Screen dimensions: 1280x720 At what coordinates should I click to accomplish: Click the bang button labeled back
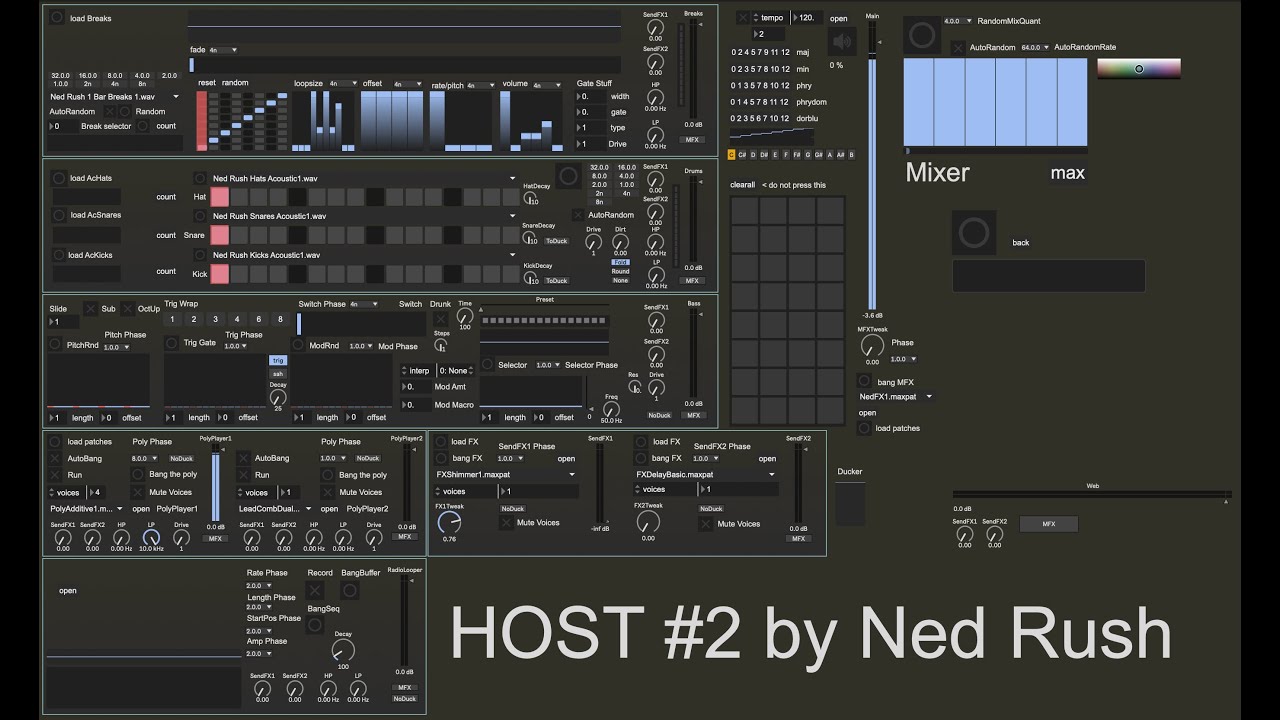coord(974,233)
